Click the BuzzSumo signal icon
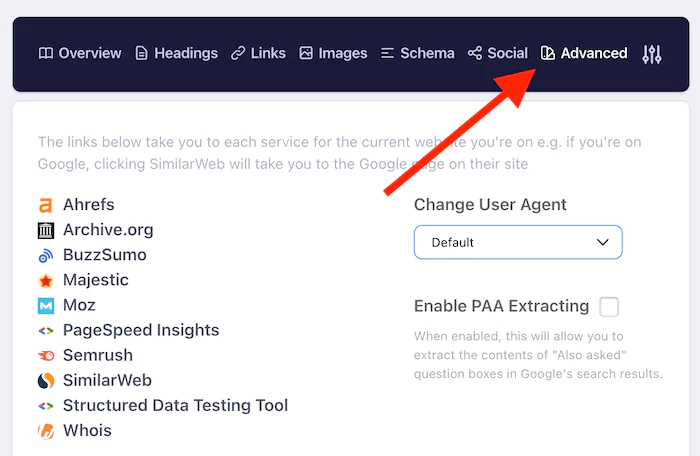Screen dimensions: 700x456 [45, 255]
